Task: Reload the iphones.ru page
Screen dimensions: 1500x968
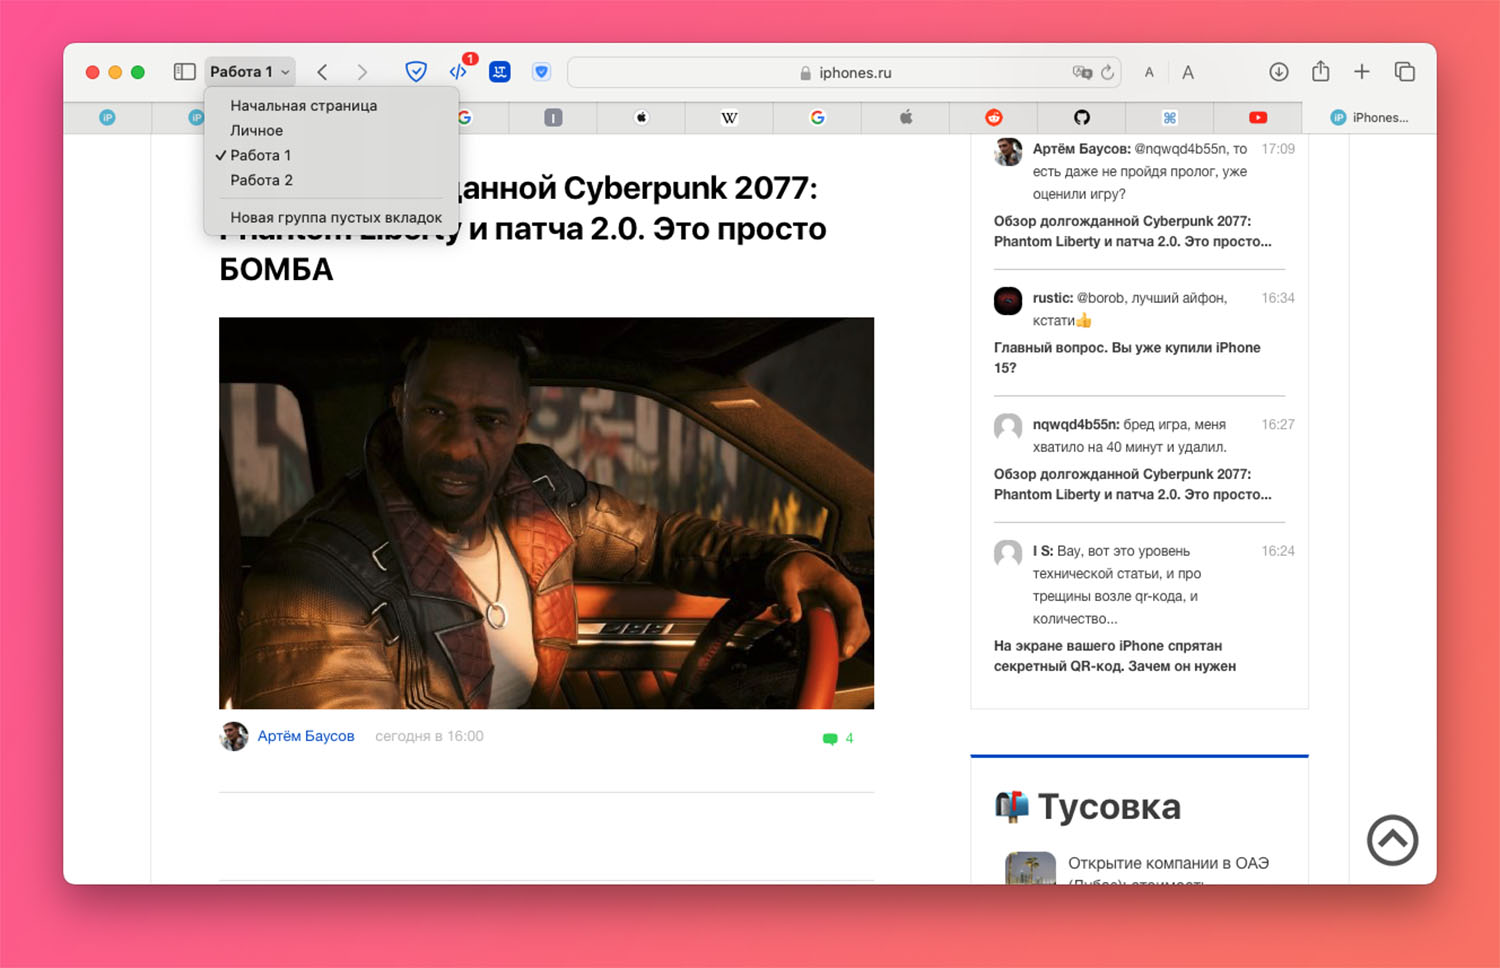Action: 1107,73
